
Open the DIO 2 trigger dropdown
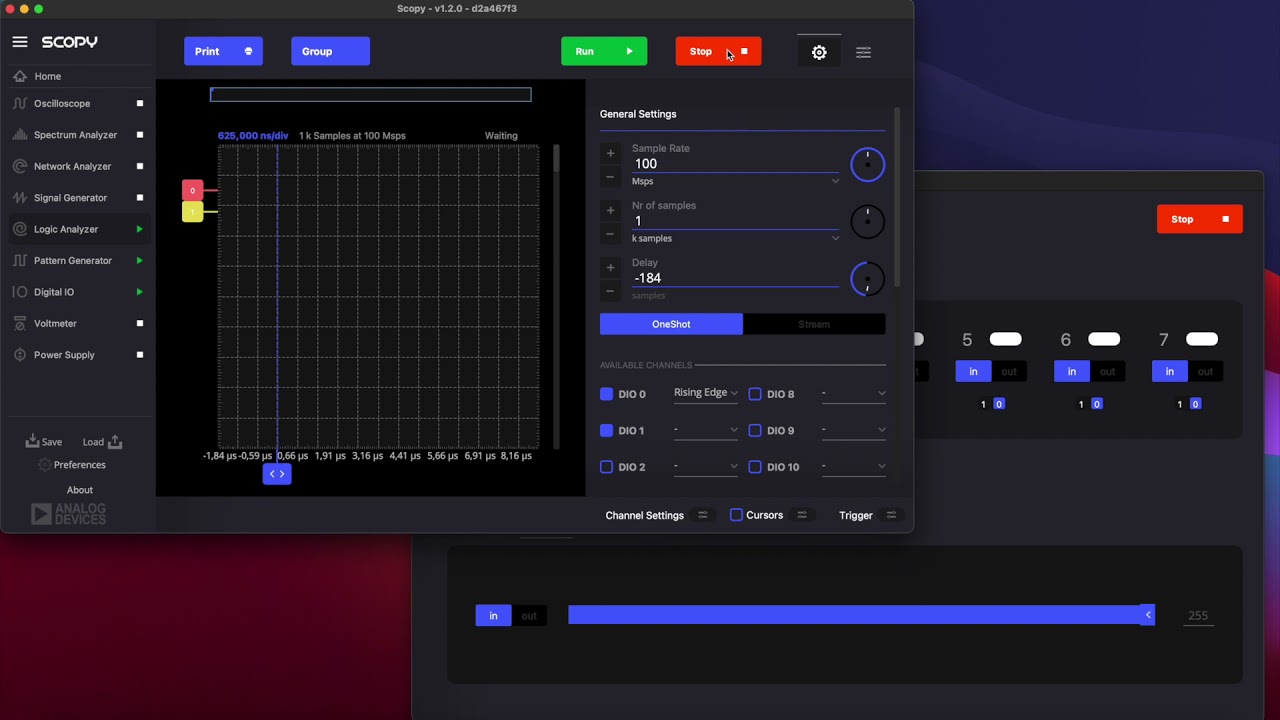point(706,466)
